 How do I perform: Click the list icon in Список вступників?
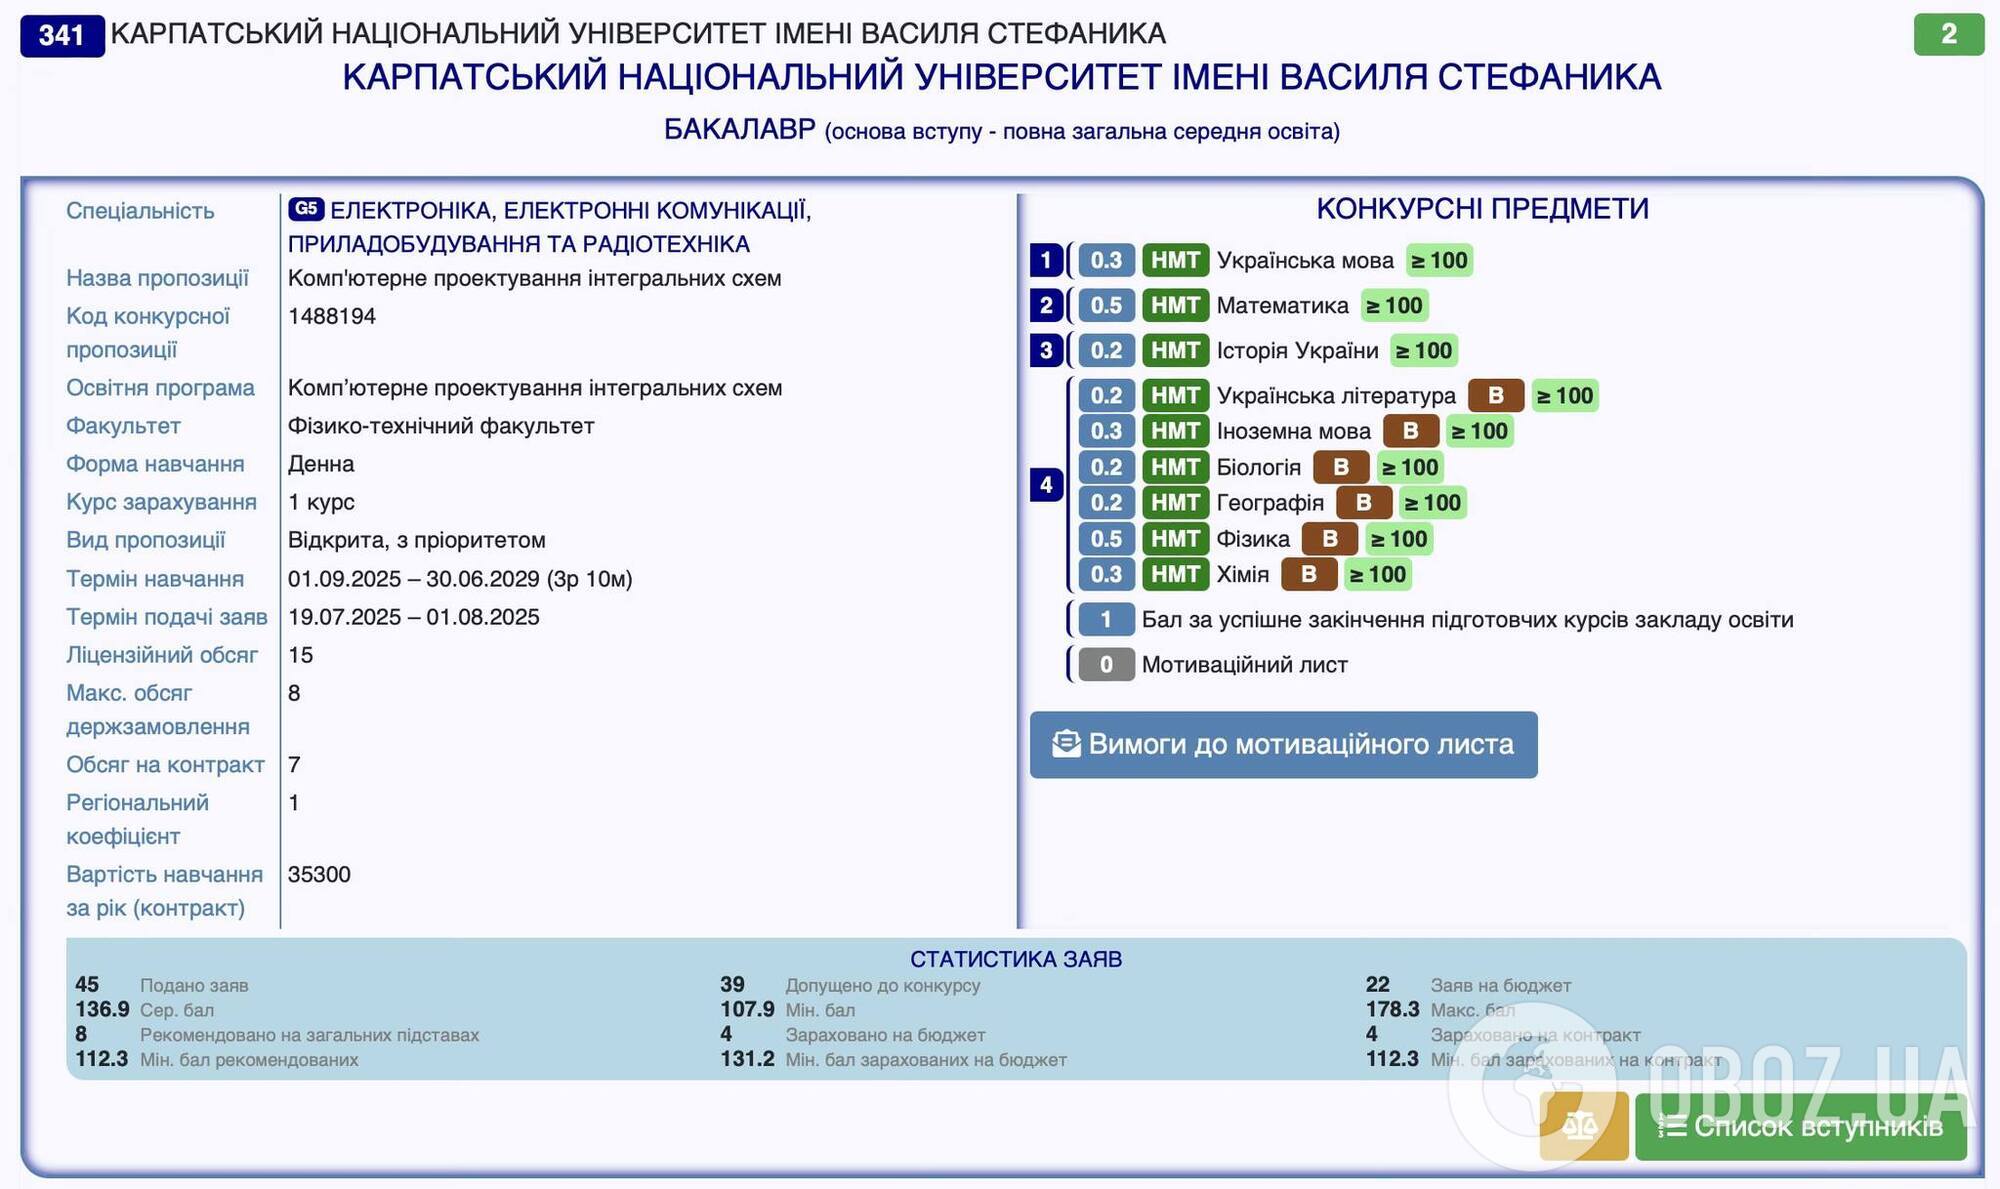point(1672,1126)
